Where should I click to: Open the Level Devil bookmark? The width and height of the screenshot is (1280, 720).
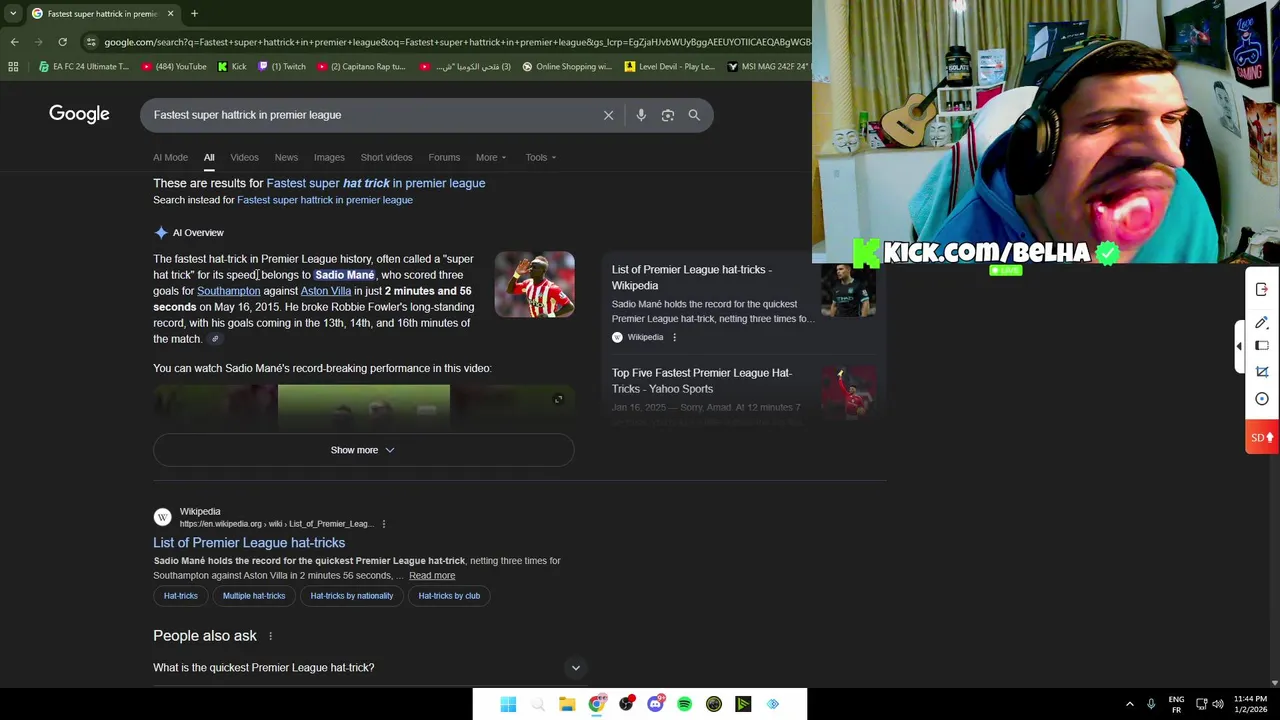669,67
